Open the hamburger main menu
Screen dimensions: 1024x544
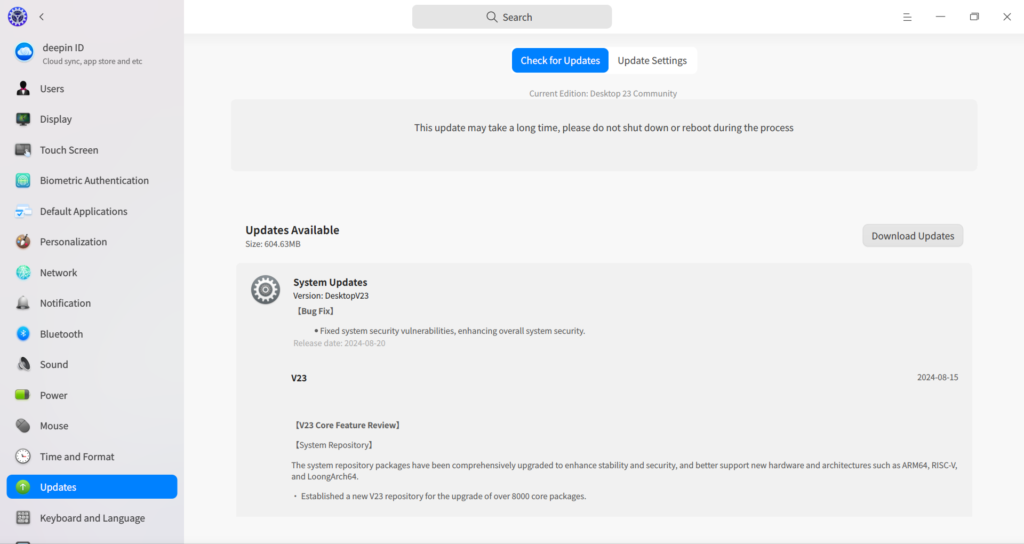[x=907, y=17]
